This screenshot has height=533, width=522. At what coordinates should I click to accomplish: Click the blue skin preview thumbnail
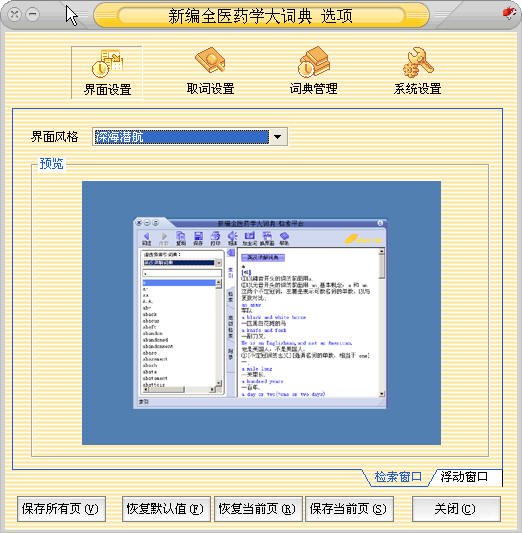click(261, 313)
